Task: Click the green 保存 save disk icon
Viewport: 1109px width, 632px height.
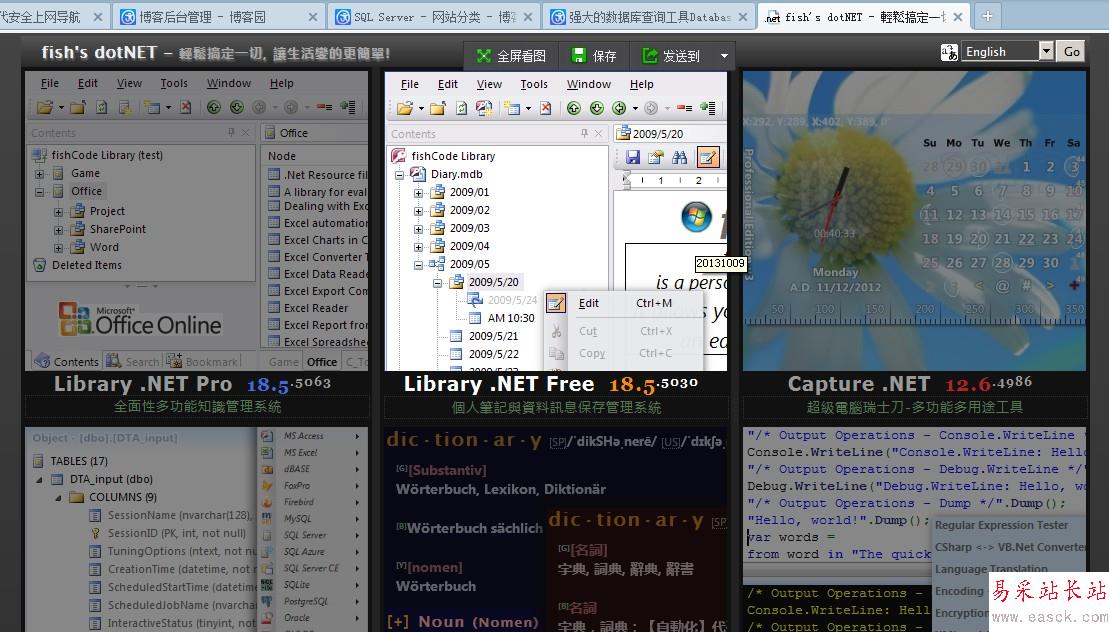Action: [x=579, y=56]
